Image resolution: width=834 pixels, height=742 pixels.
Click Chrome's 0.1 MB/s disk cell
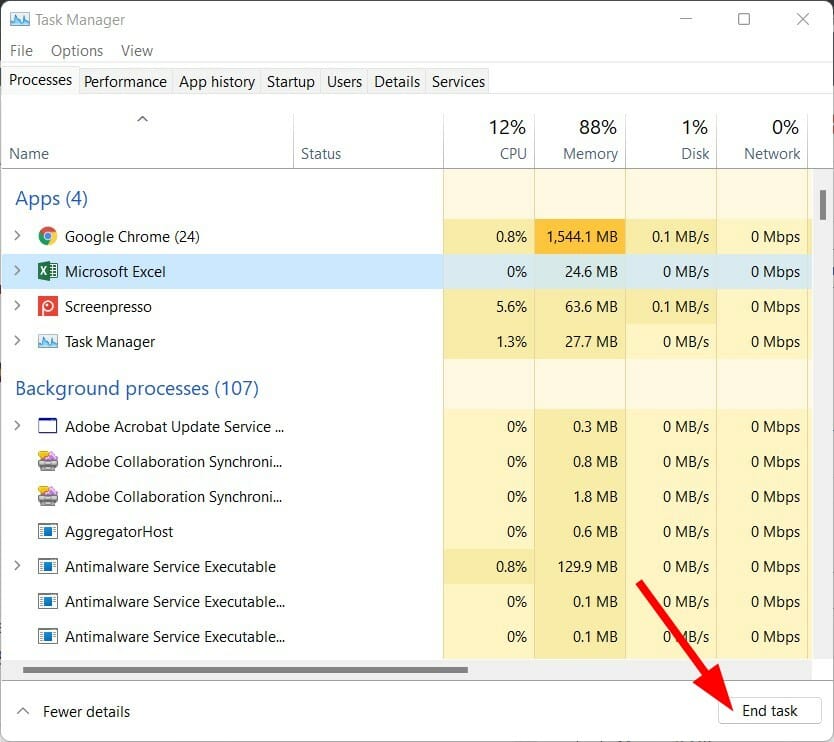tap(671, 236)
